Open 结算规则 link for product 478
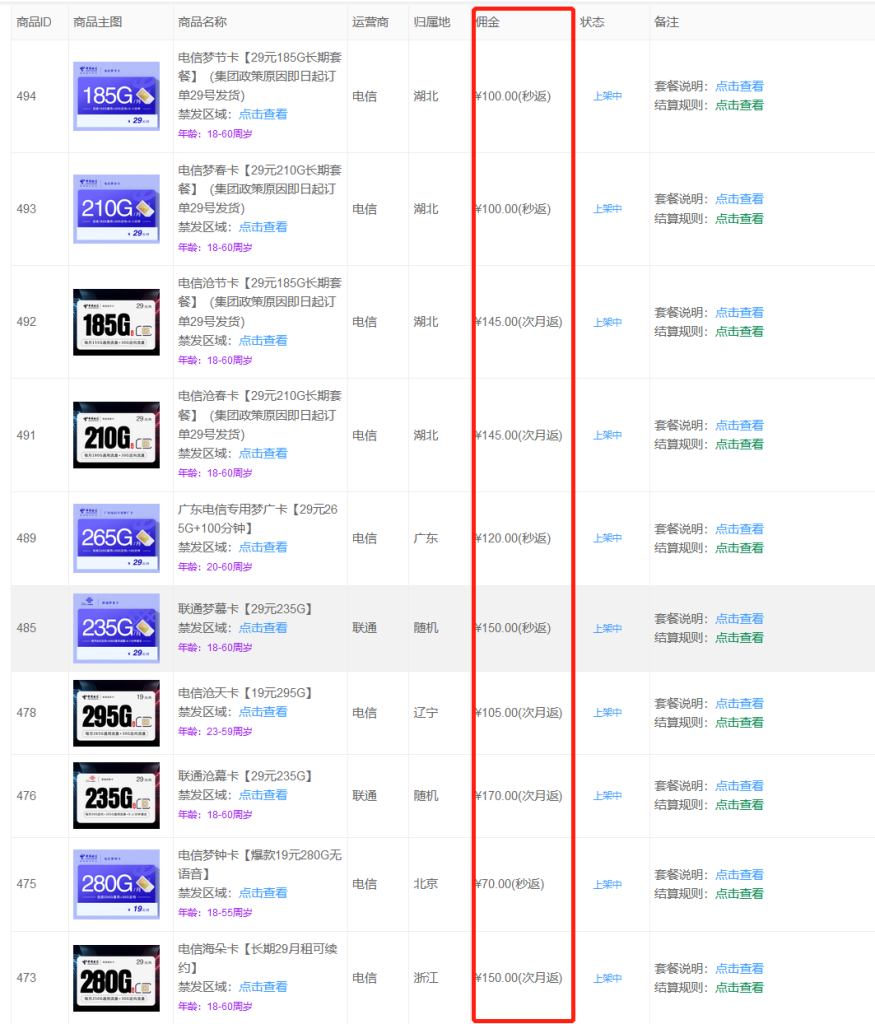The height and width of the screenshot is (1024, 875). [x=739, y=723]
